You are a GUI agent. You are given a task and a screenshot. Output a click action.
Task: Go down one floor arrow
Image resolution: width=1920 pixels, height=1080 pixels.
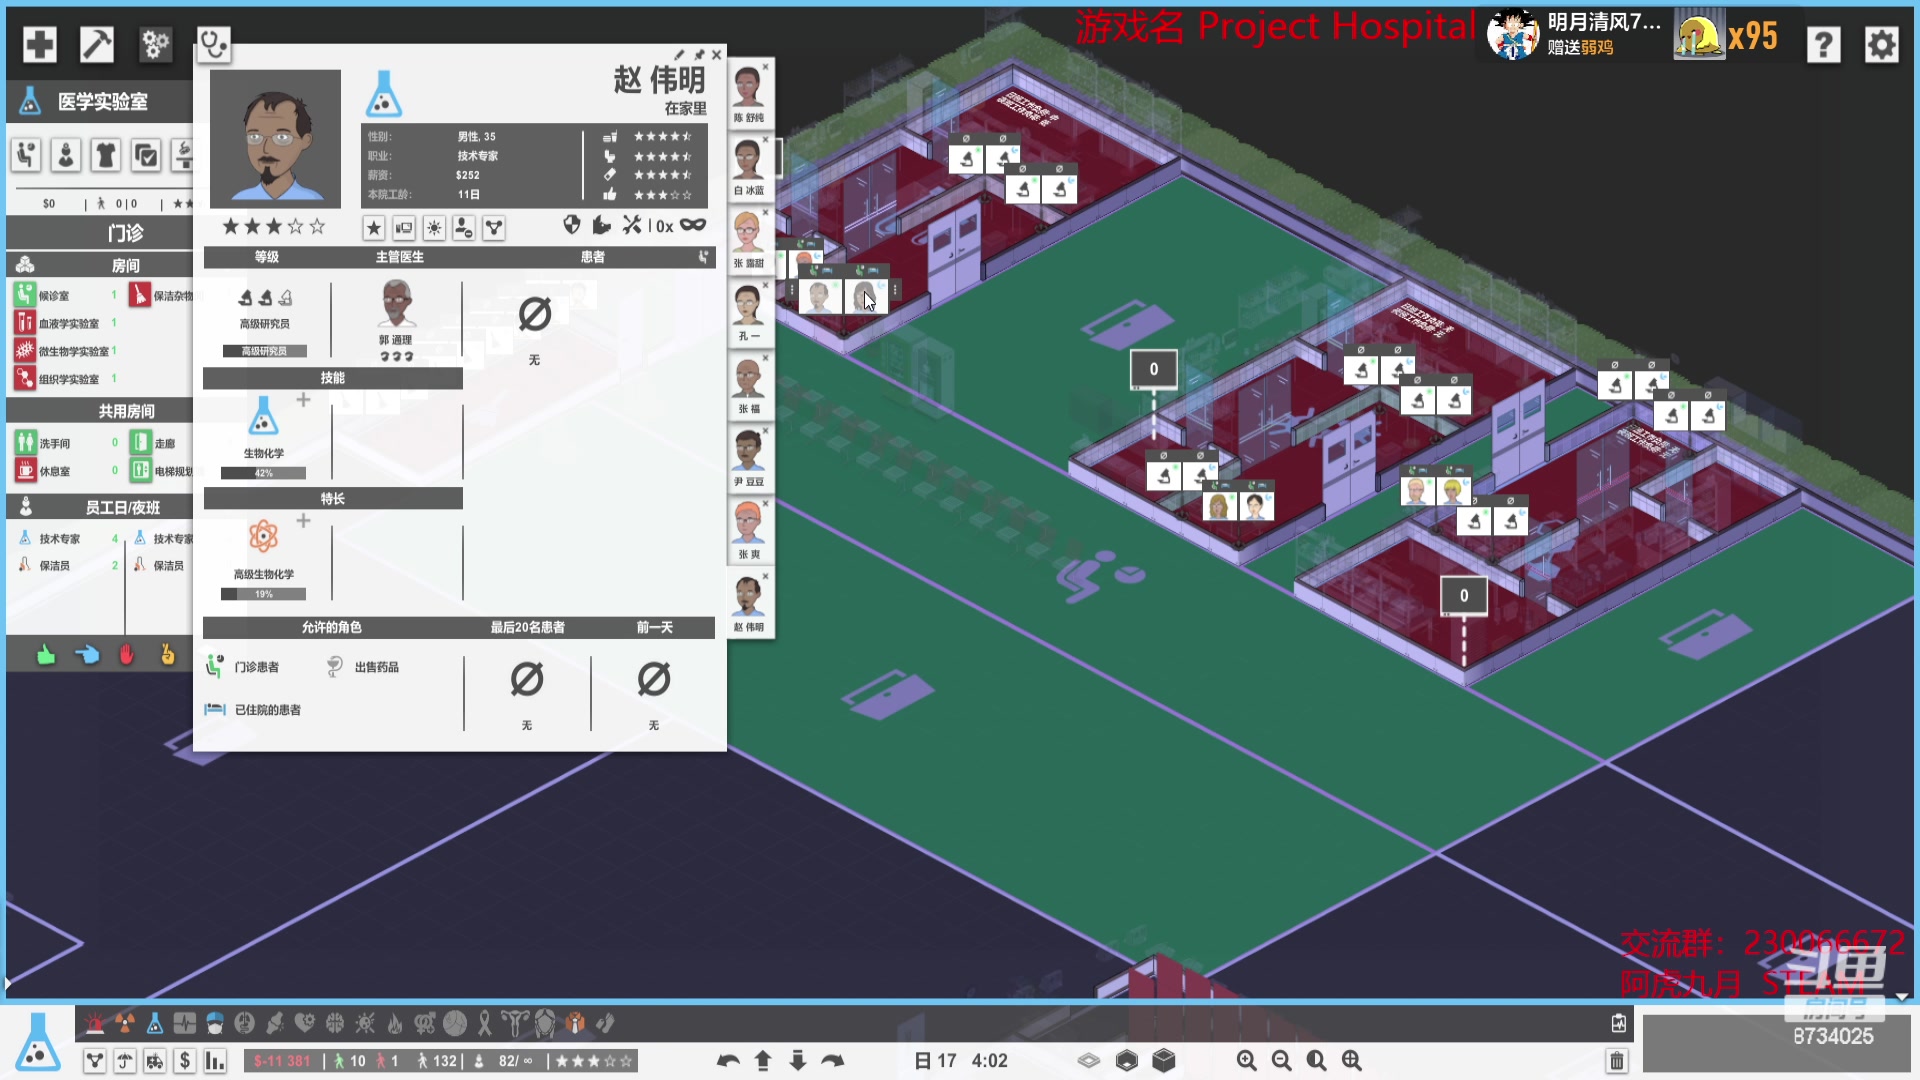coord(798,1061)
